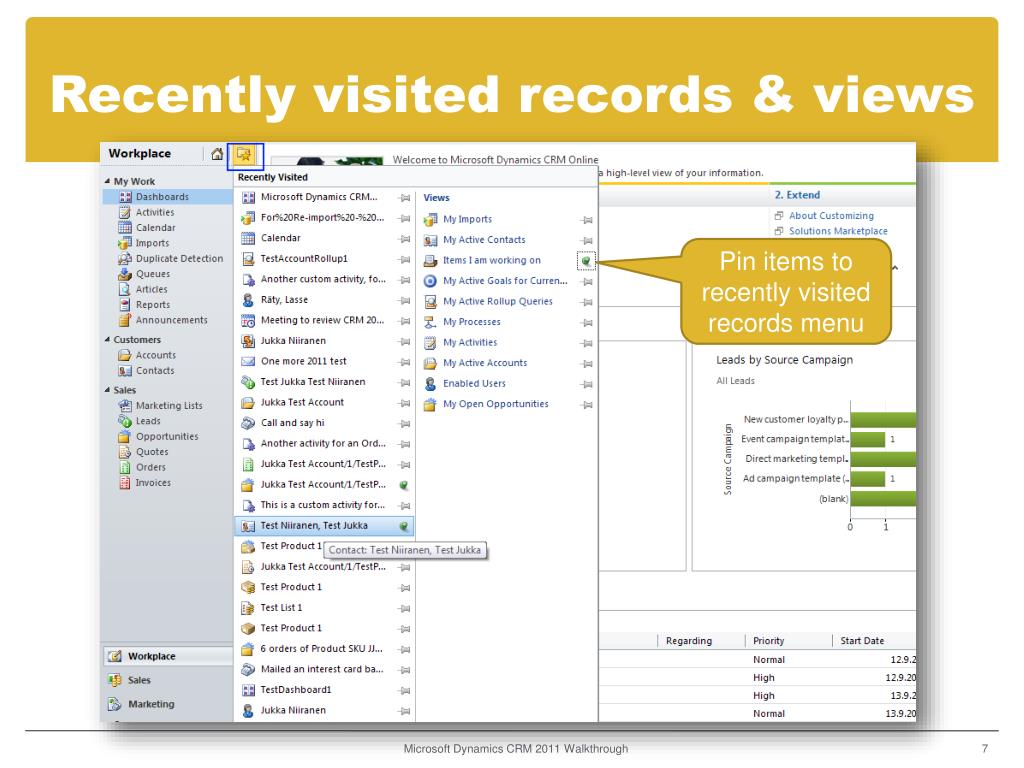Open Another activity for an Ord... entry
The height and width of the screenshot is (768, 1024).
point(323,443)
